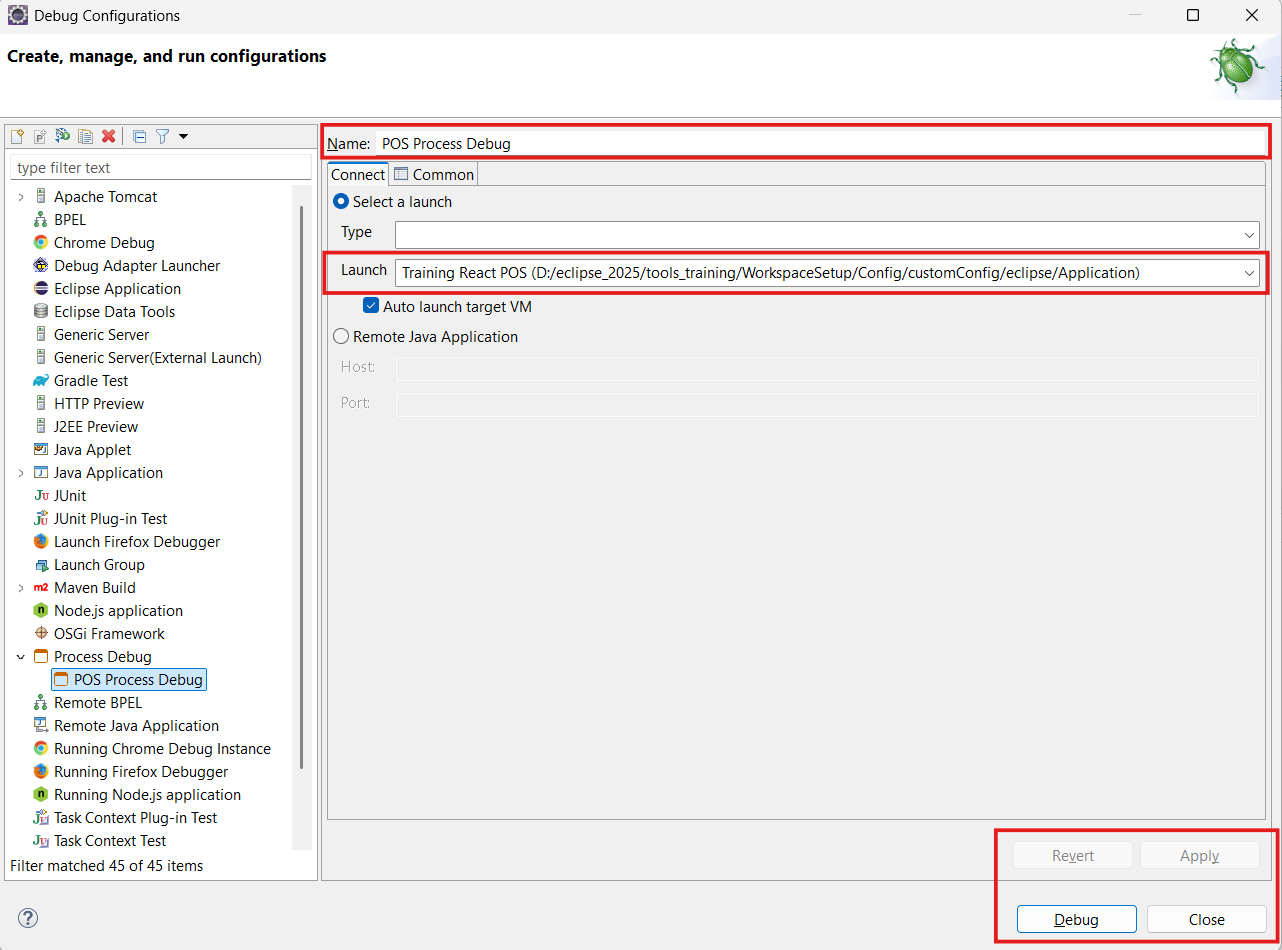Duplicate the selected launch configuration
This screenshot has height=950, width=1282.
point(85,135)
